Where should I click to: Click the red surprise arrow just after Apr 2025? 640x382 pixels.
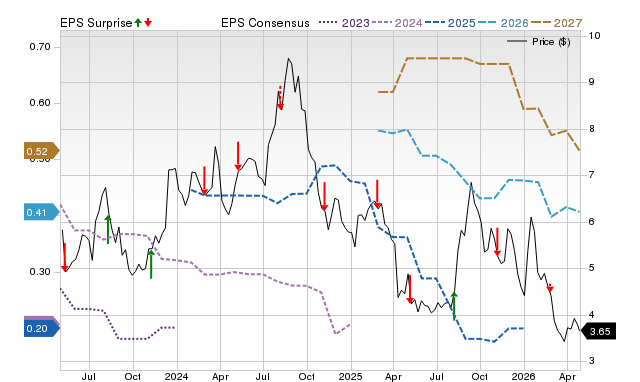tap(410, 289)
